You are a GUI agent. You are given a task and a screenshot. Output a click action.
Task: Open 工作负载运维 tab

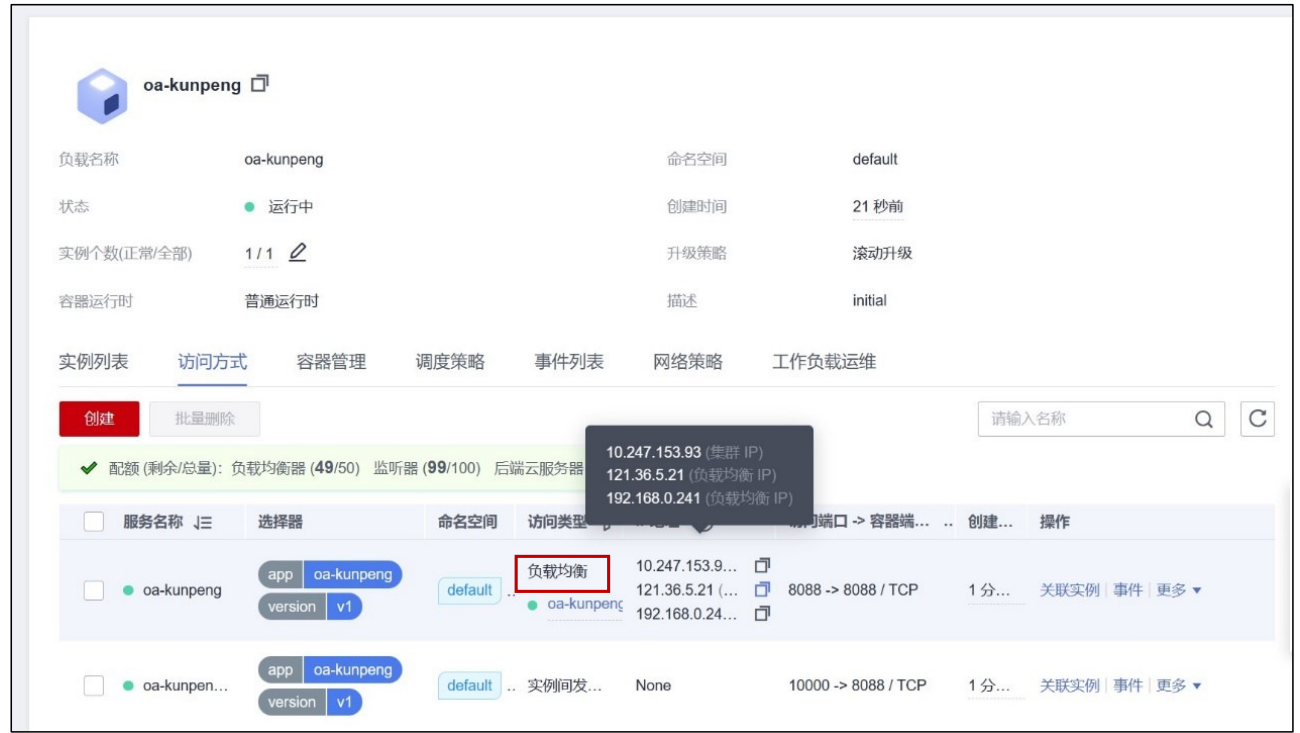pyautogui.click(x=824, y=362)
